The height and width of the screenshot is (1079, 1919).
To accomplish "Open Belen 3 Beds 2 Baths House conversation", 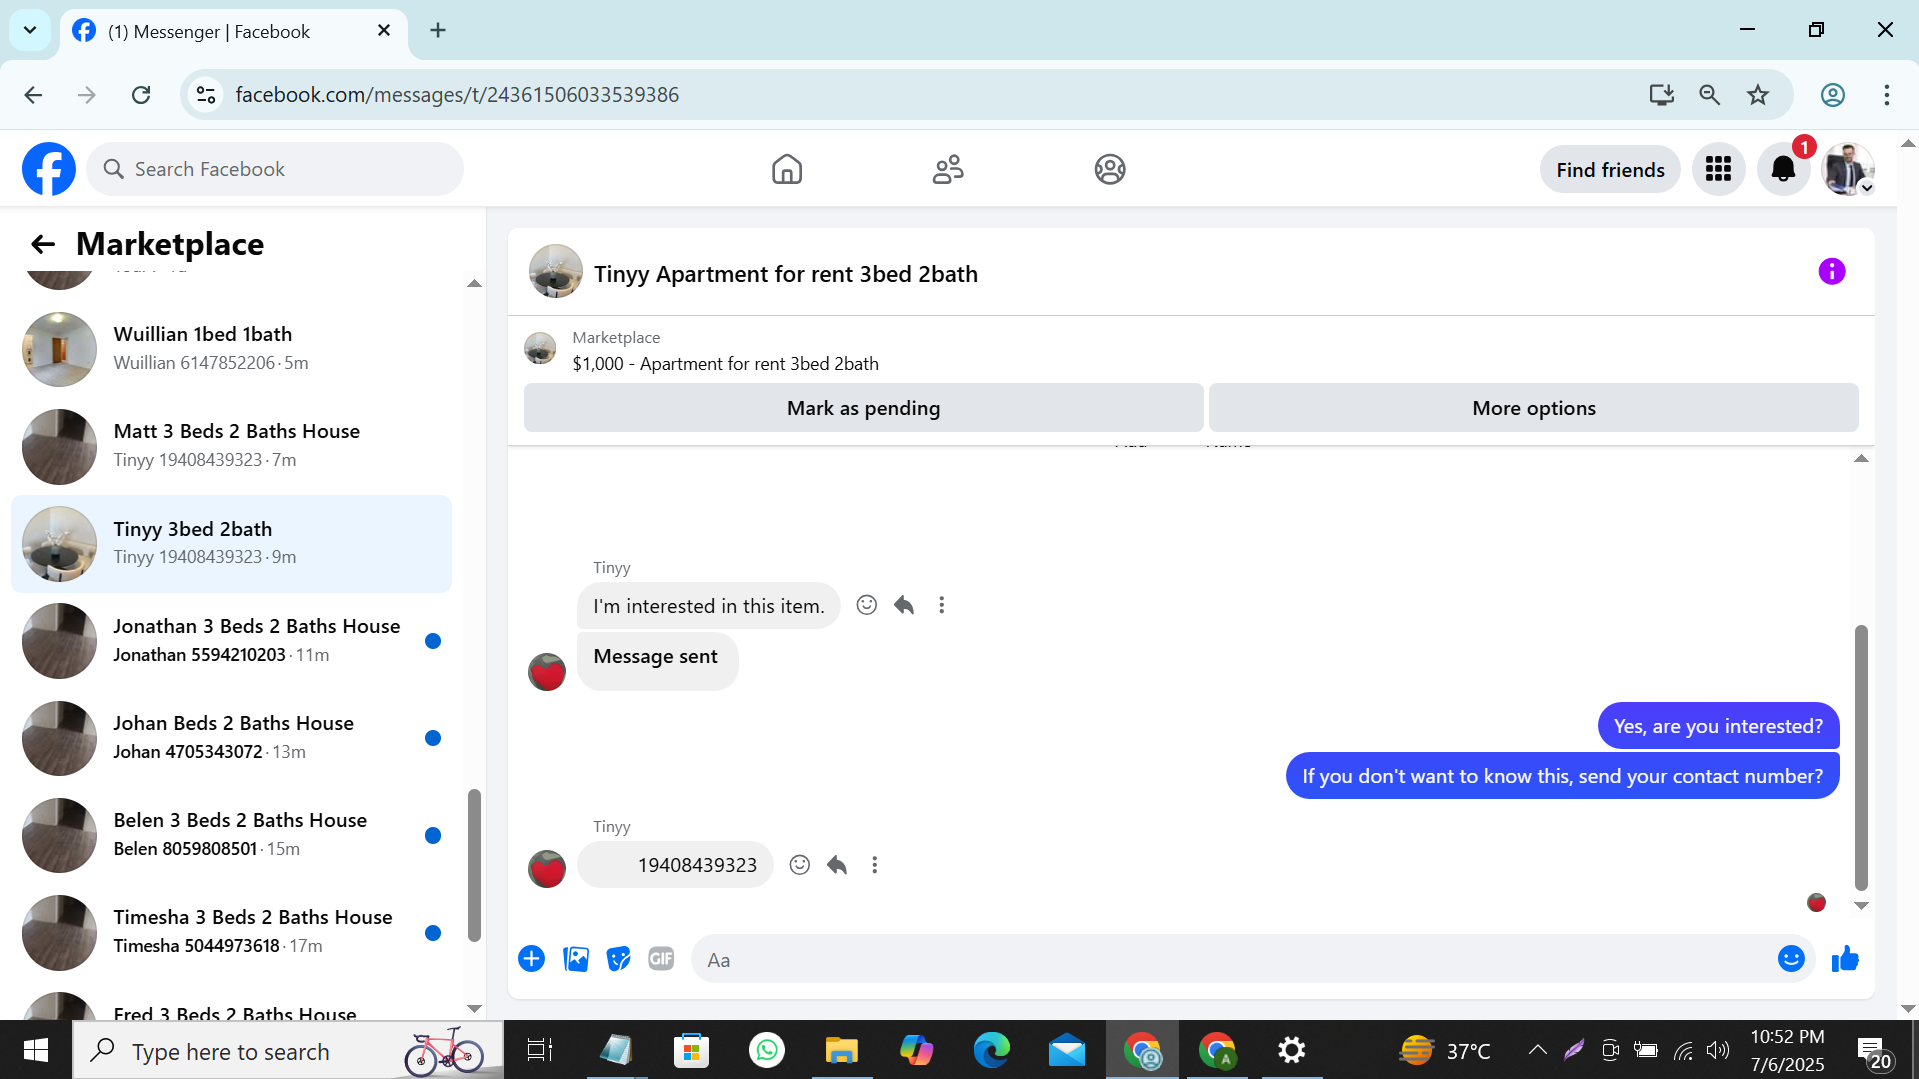I will click(231, 834).
